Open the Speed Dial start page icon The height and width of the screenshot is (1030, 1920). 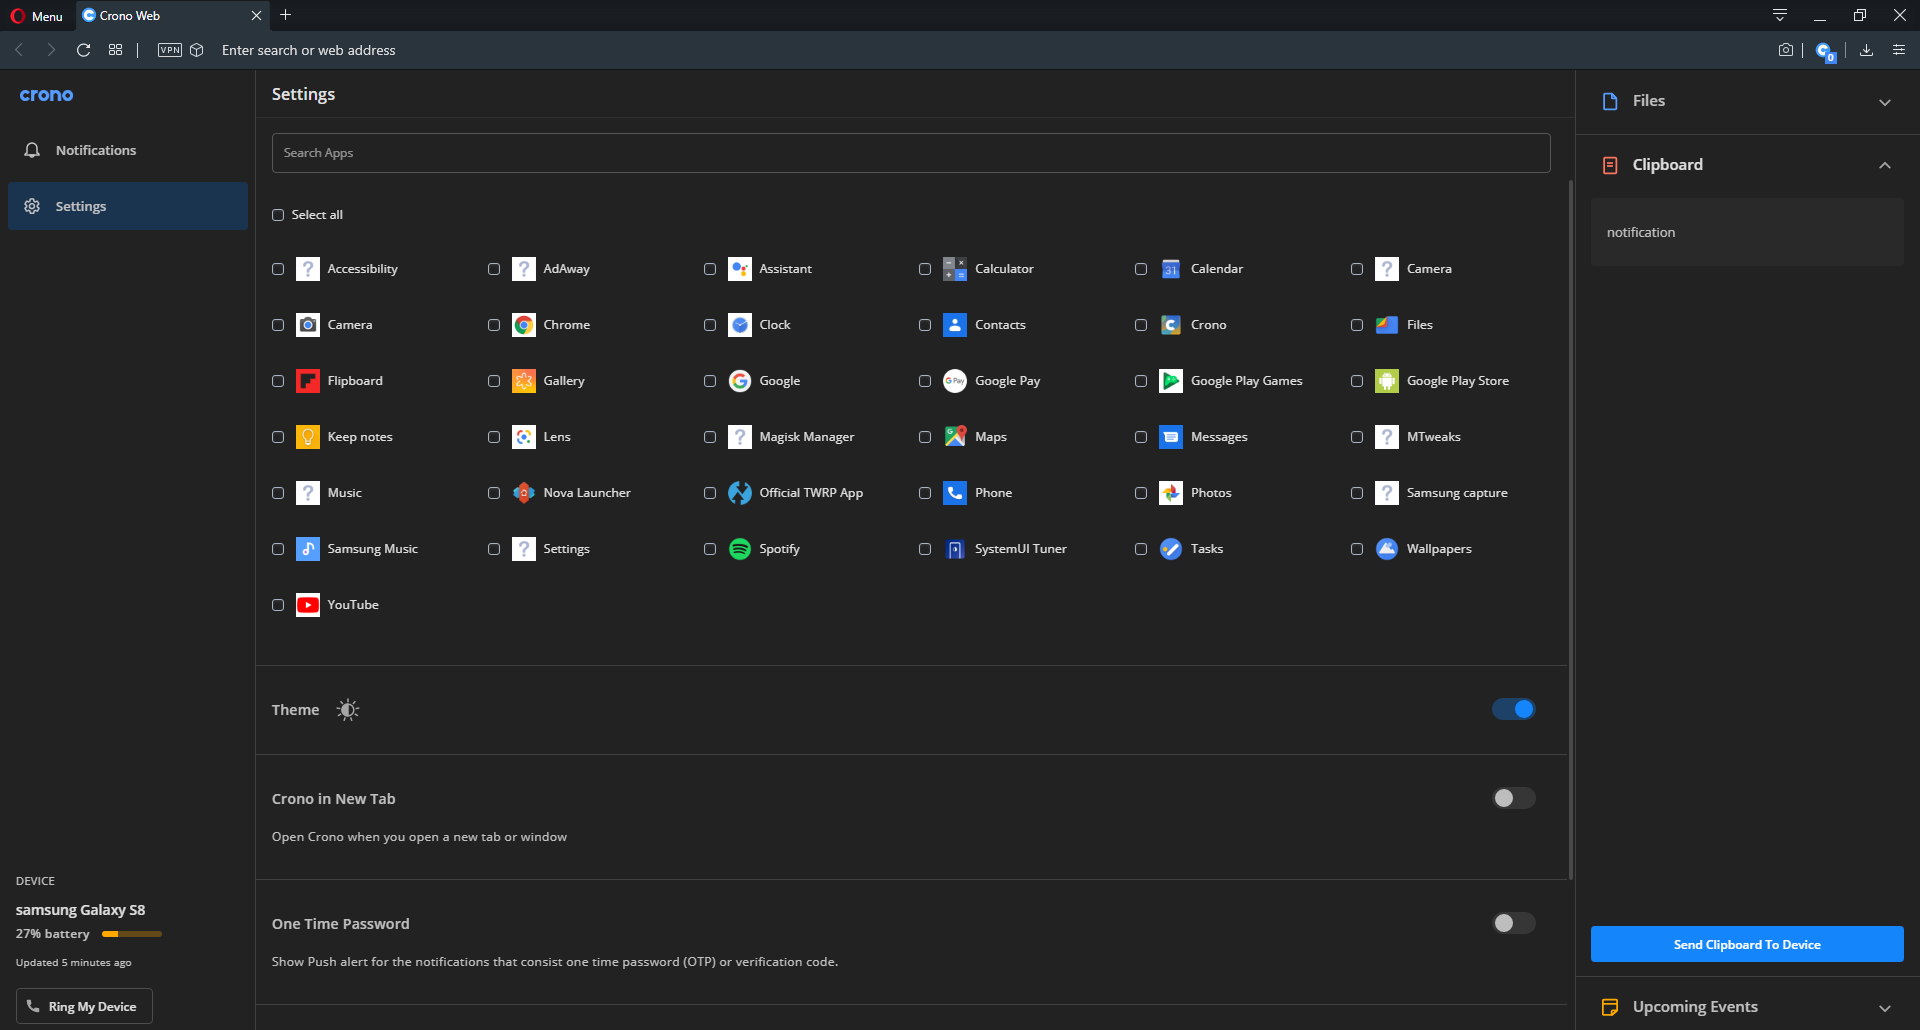point(116,50)
